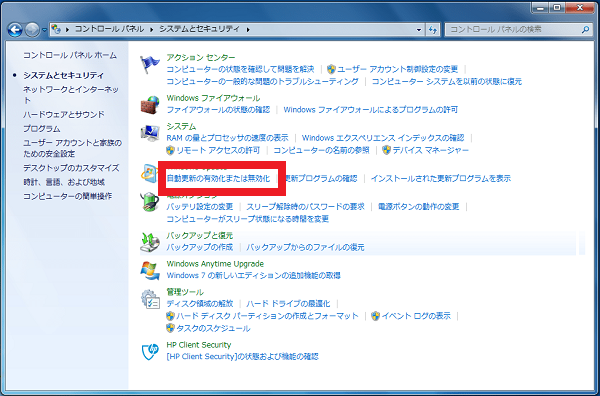This screenshot has width=600, height=396.
Task: Open the Windows ファイアウォール heading
Action: tap(213, 98)
